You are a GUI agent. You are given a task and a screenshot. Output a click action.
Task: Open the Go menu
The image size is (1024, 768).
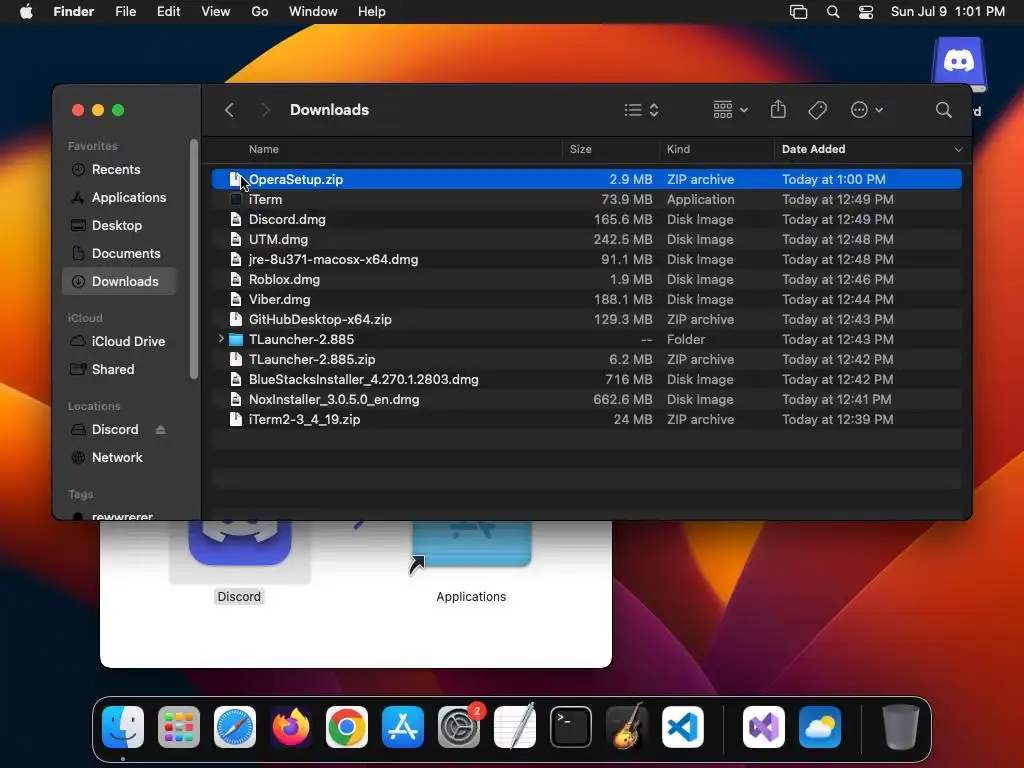(x=260, y=12)
